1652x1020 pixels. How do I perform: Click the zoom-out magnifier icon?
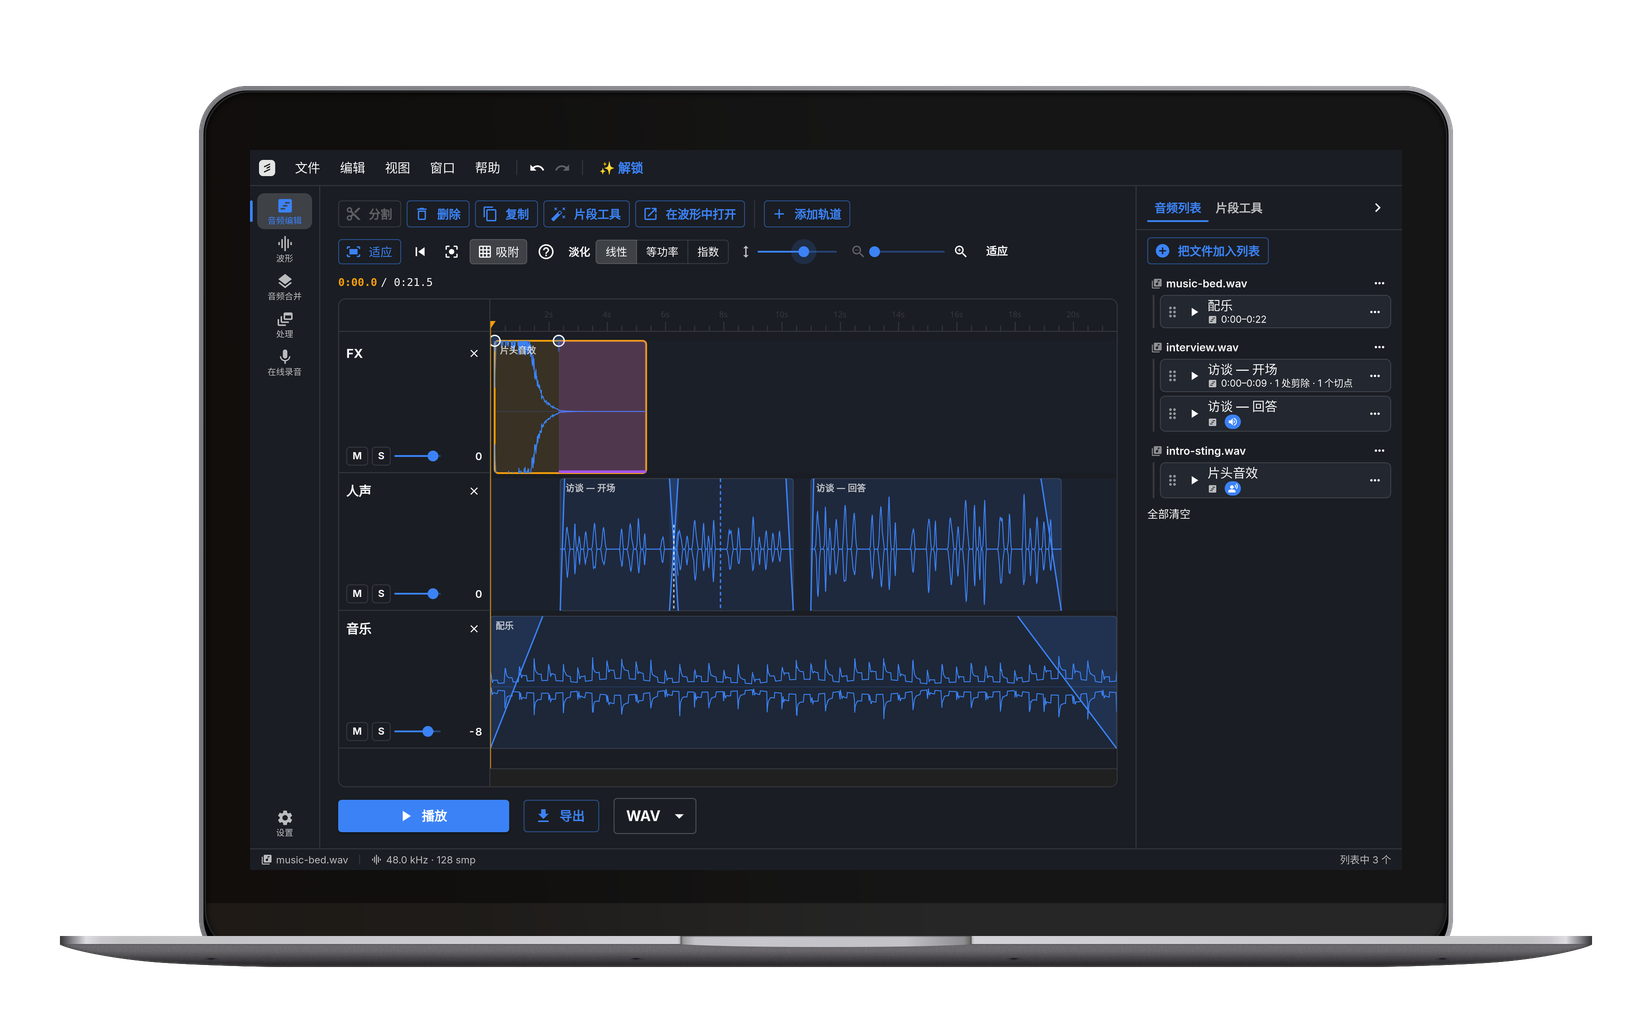click(857, 252)
